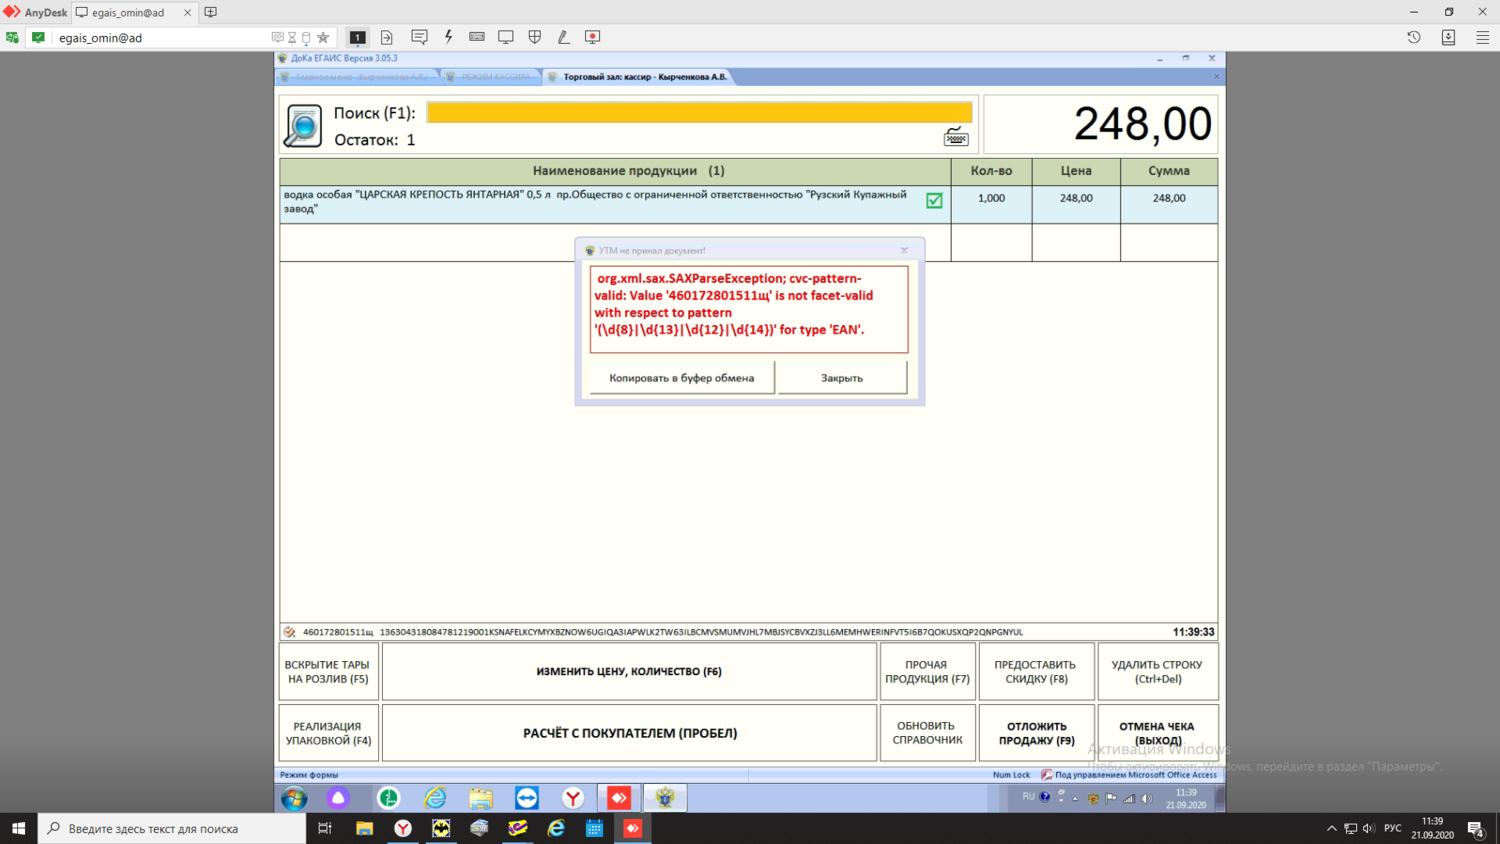Open the AnyDesk hamburger menu

click(1482, 37)
